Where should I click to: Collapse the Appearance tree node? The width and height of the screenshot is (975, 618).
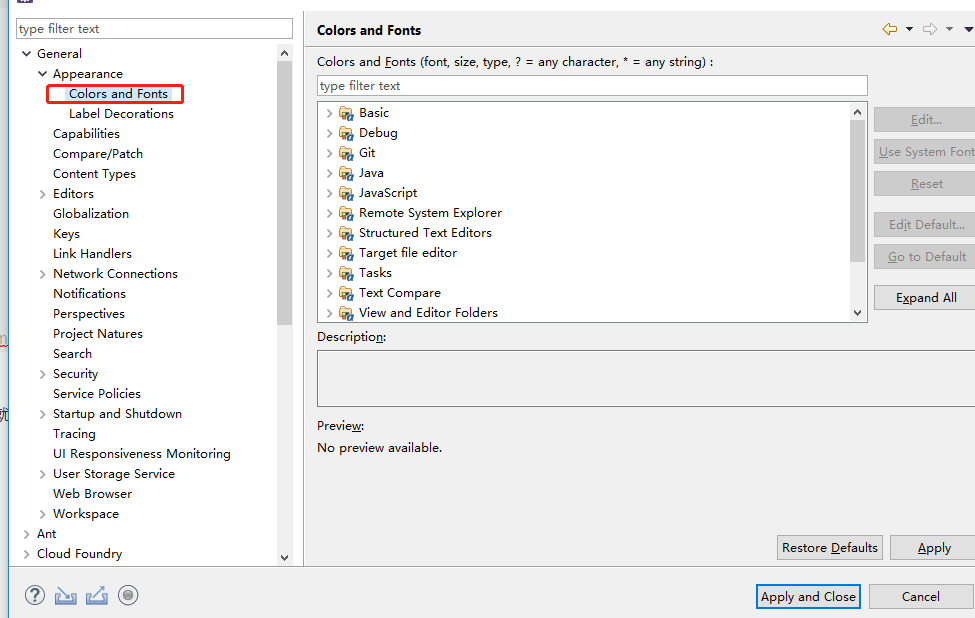pos(42,73)
